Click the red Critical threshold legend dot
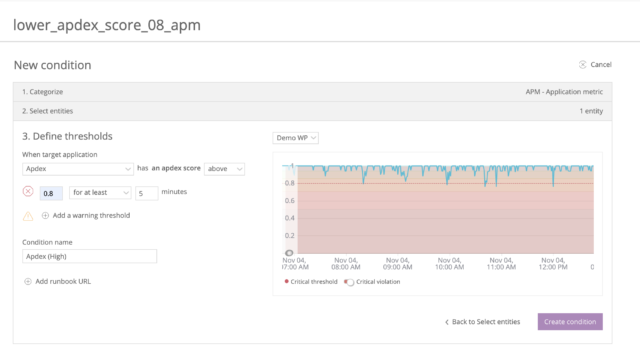 [x=287, y=281]
